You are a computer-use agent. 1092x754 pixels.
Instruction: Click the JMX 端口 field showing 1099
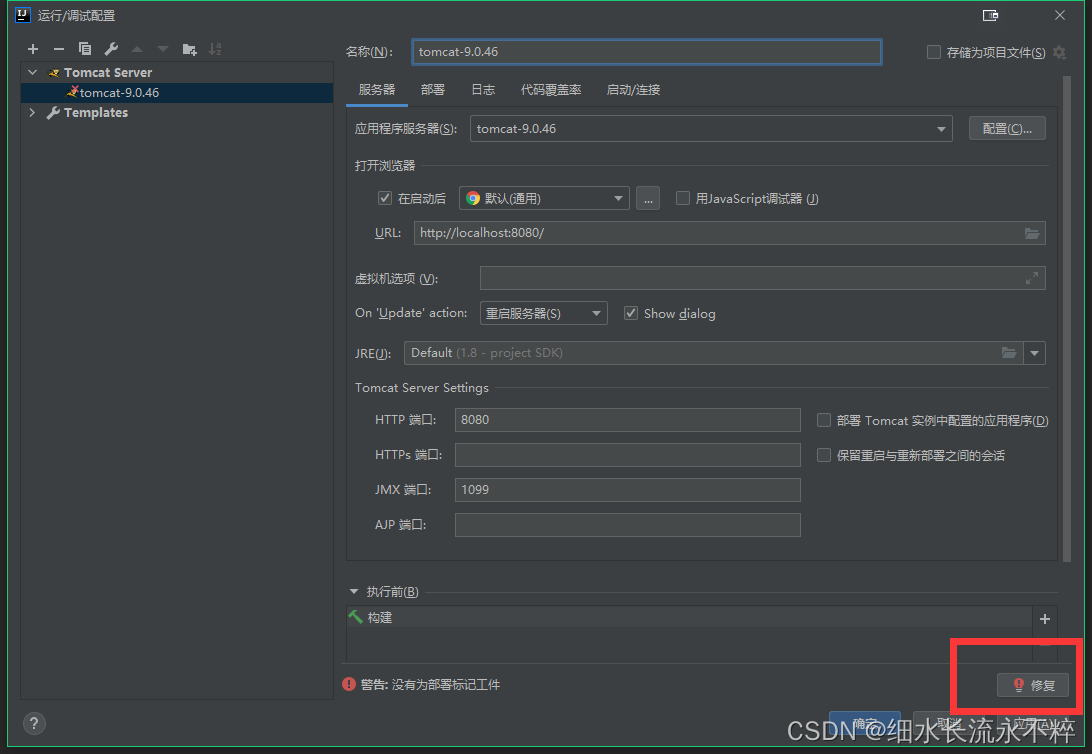click(627, 489)
